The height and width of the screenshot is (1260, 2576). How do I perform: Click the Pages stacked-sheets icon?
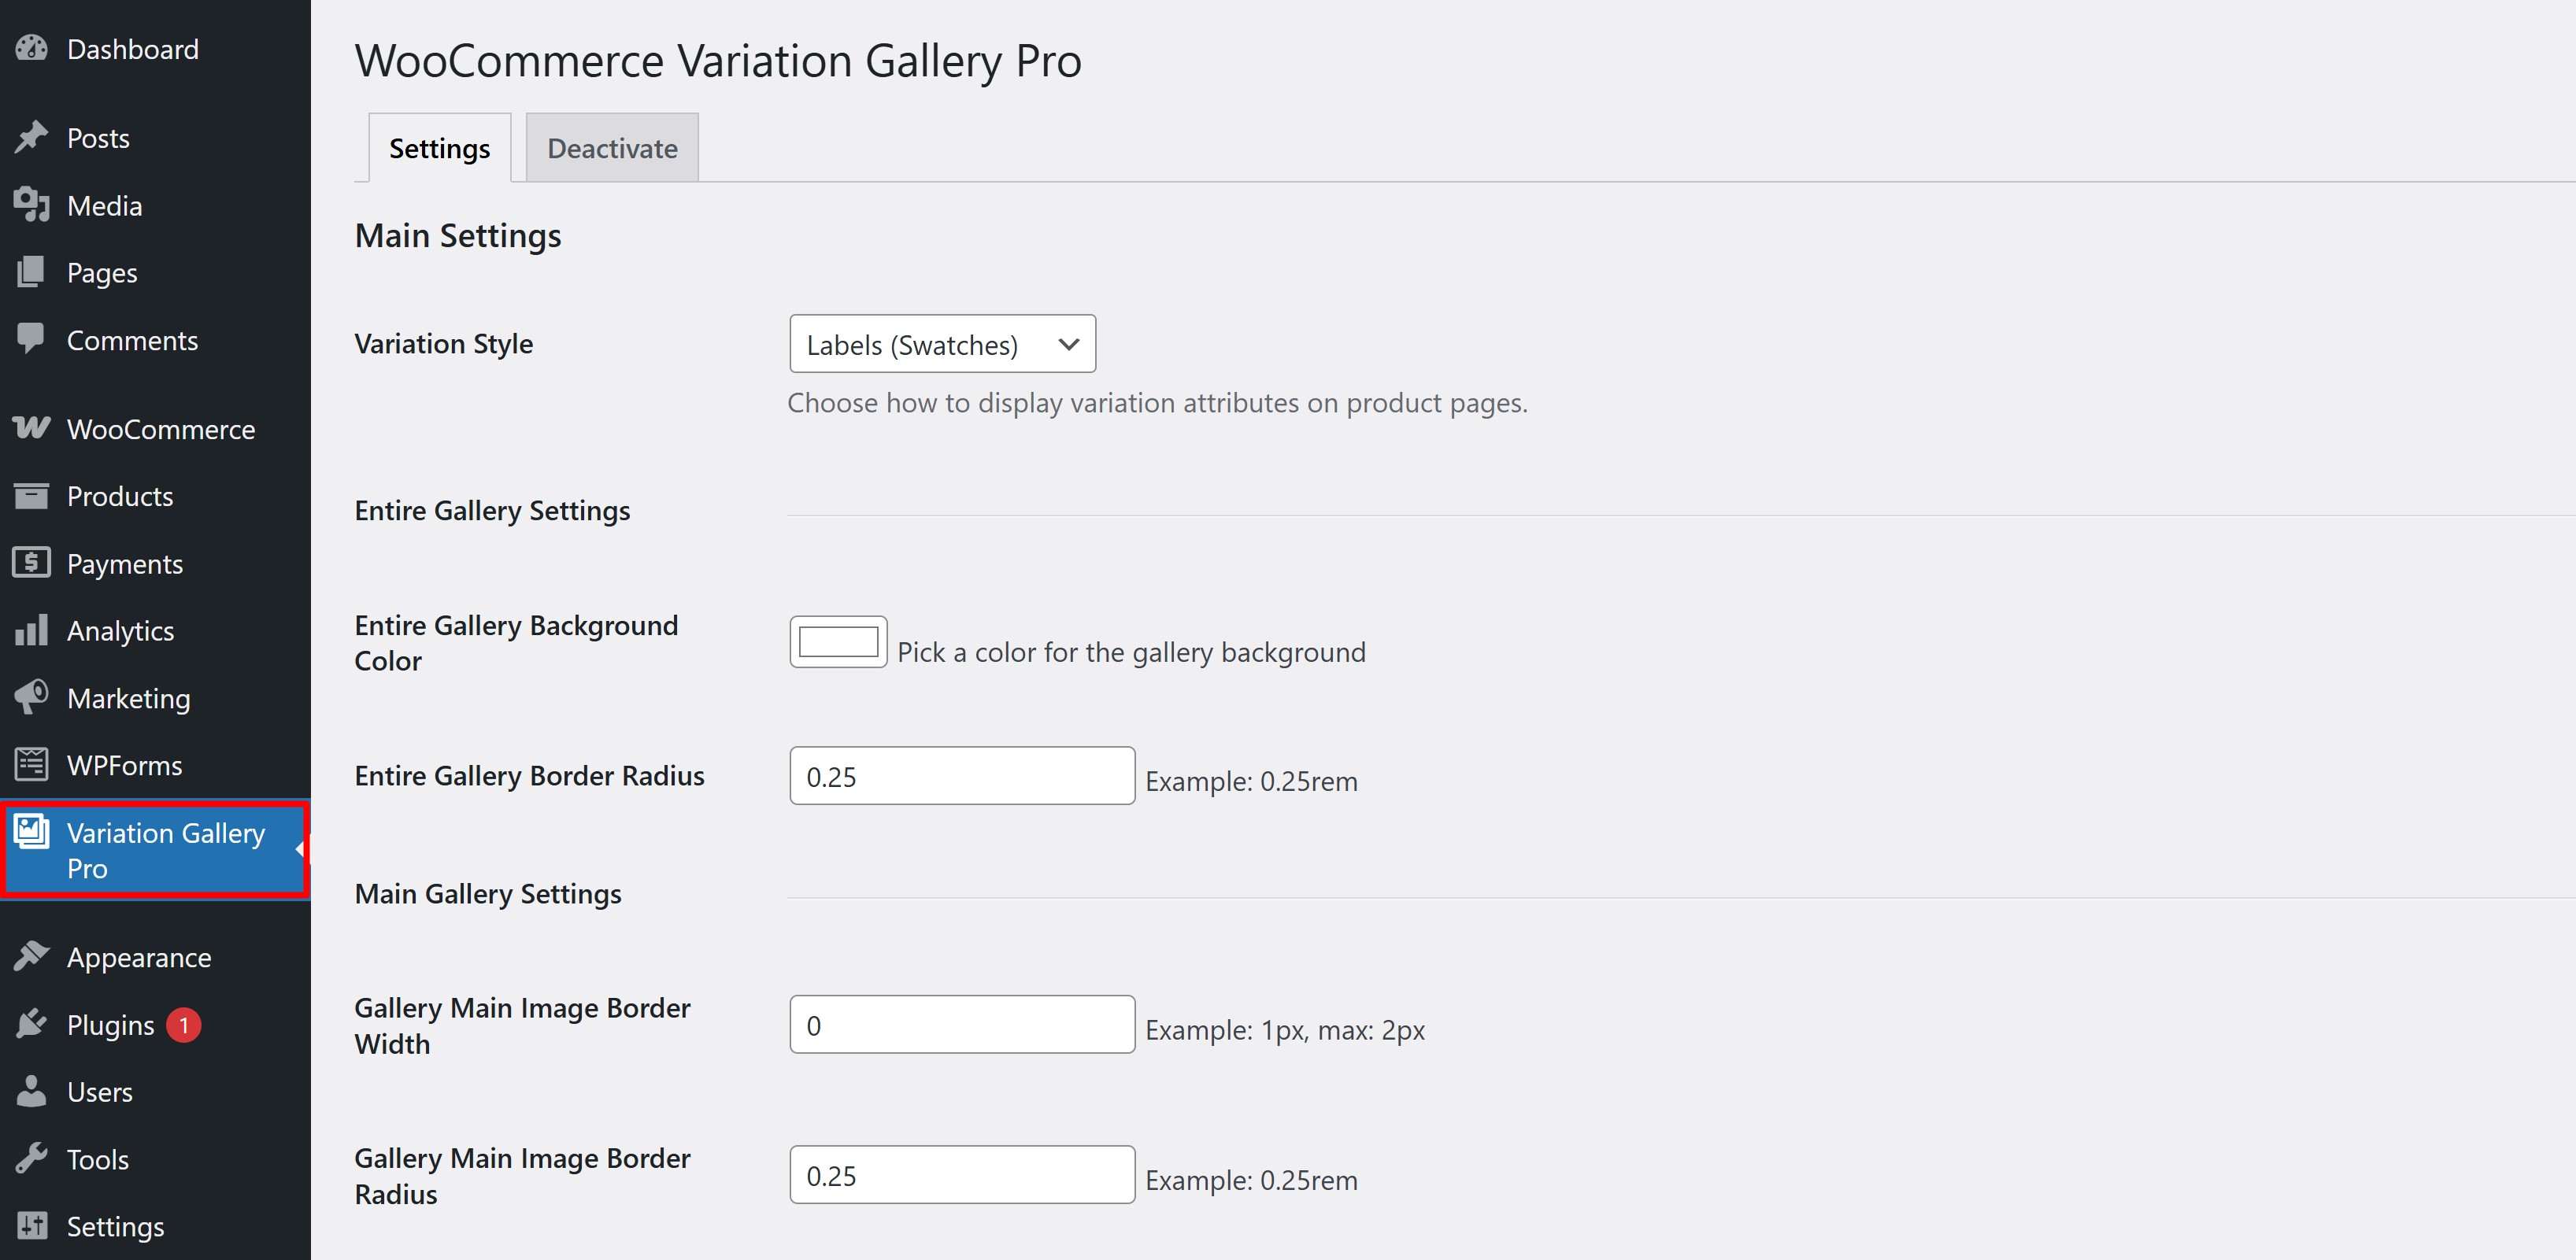click(x=32, y=272)
